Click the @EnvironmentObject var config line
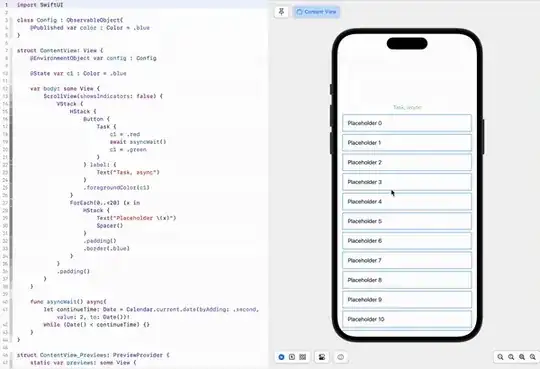This screenshot has height=369, width=540. click(93, 58)
